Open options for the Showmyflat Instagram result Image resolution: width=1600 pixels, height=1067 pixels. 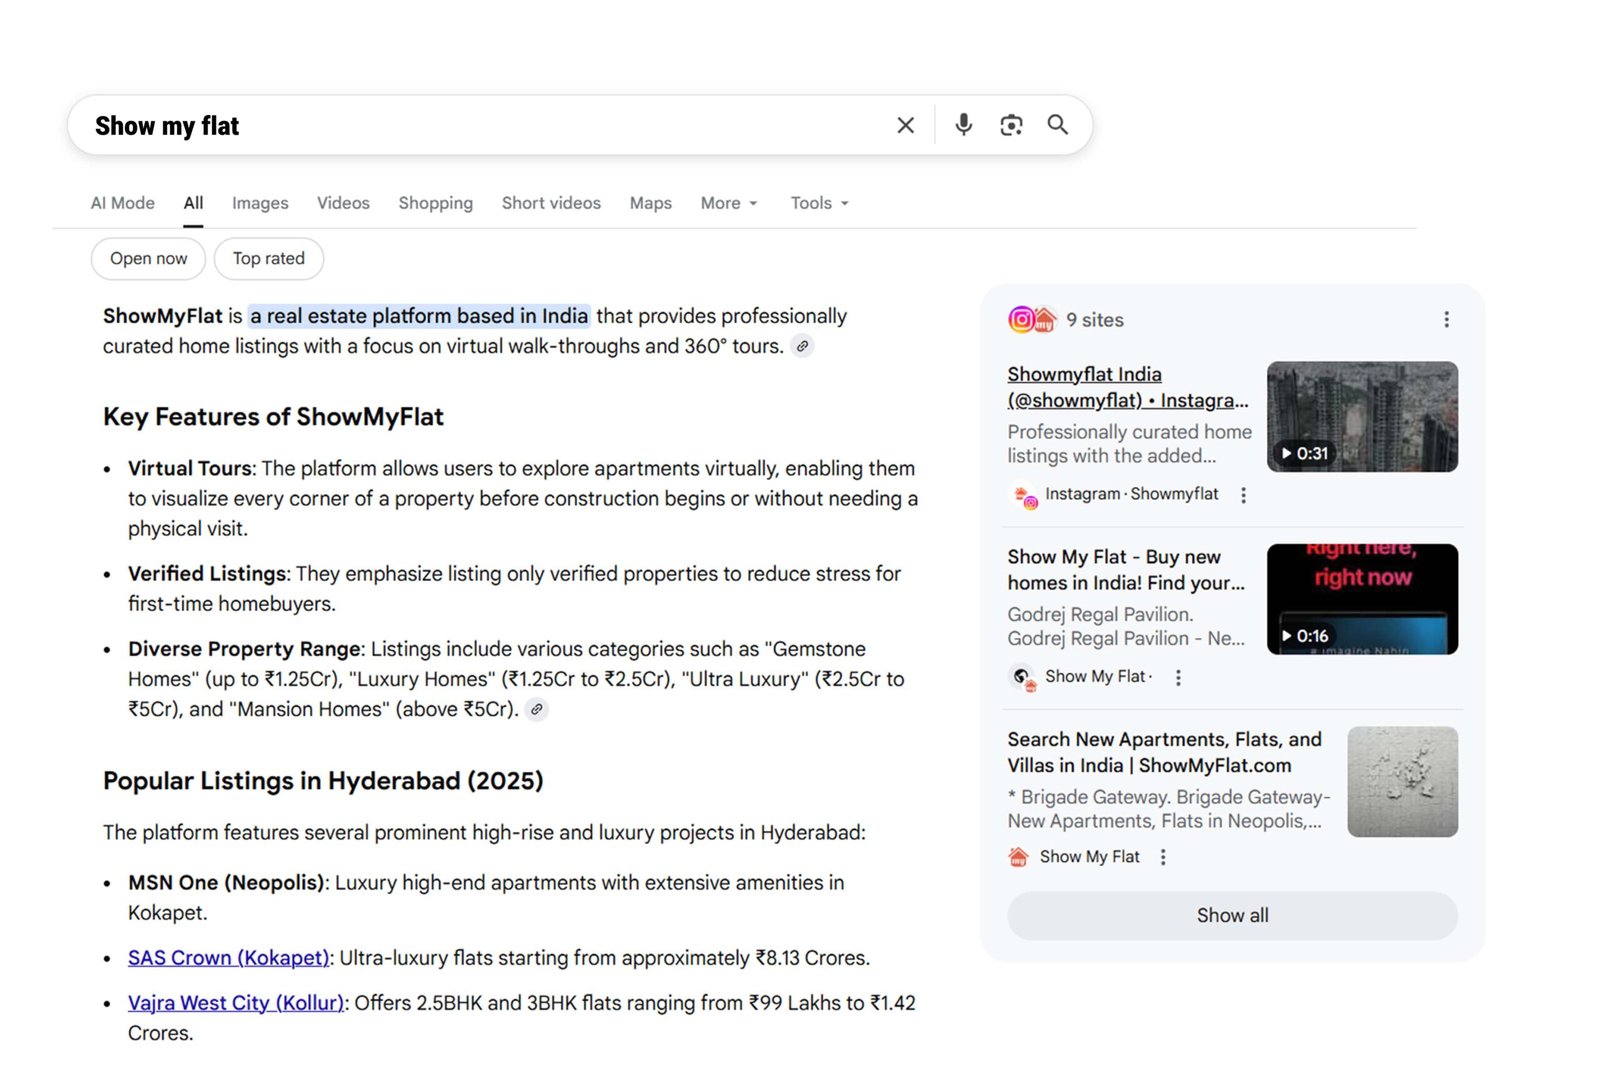(1243, 494)
